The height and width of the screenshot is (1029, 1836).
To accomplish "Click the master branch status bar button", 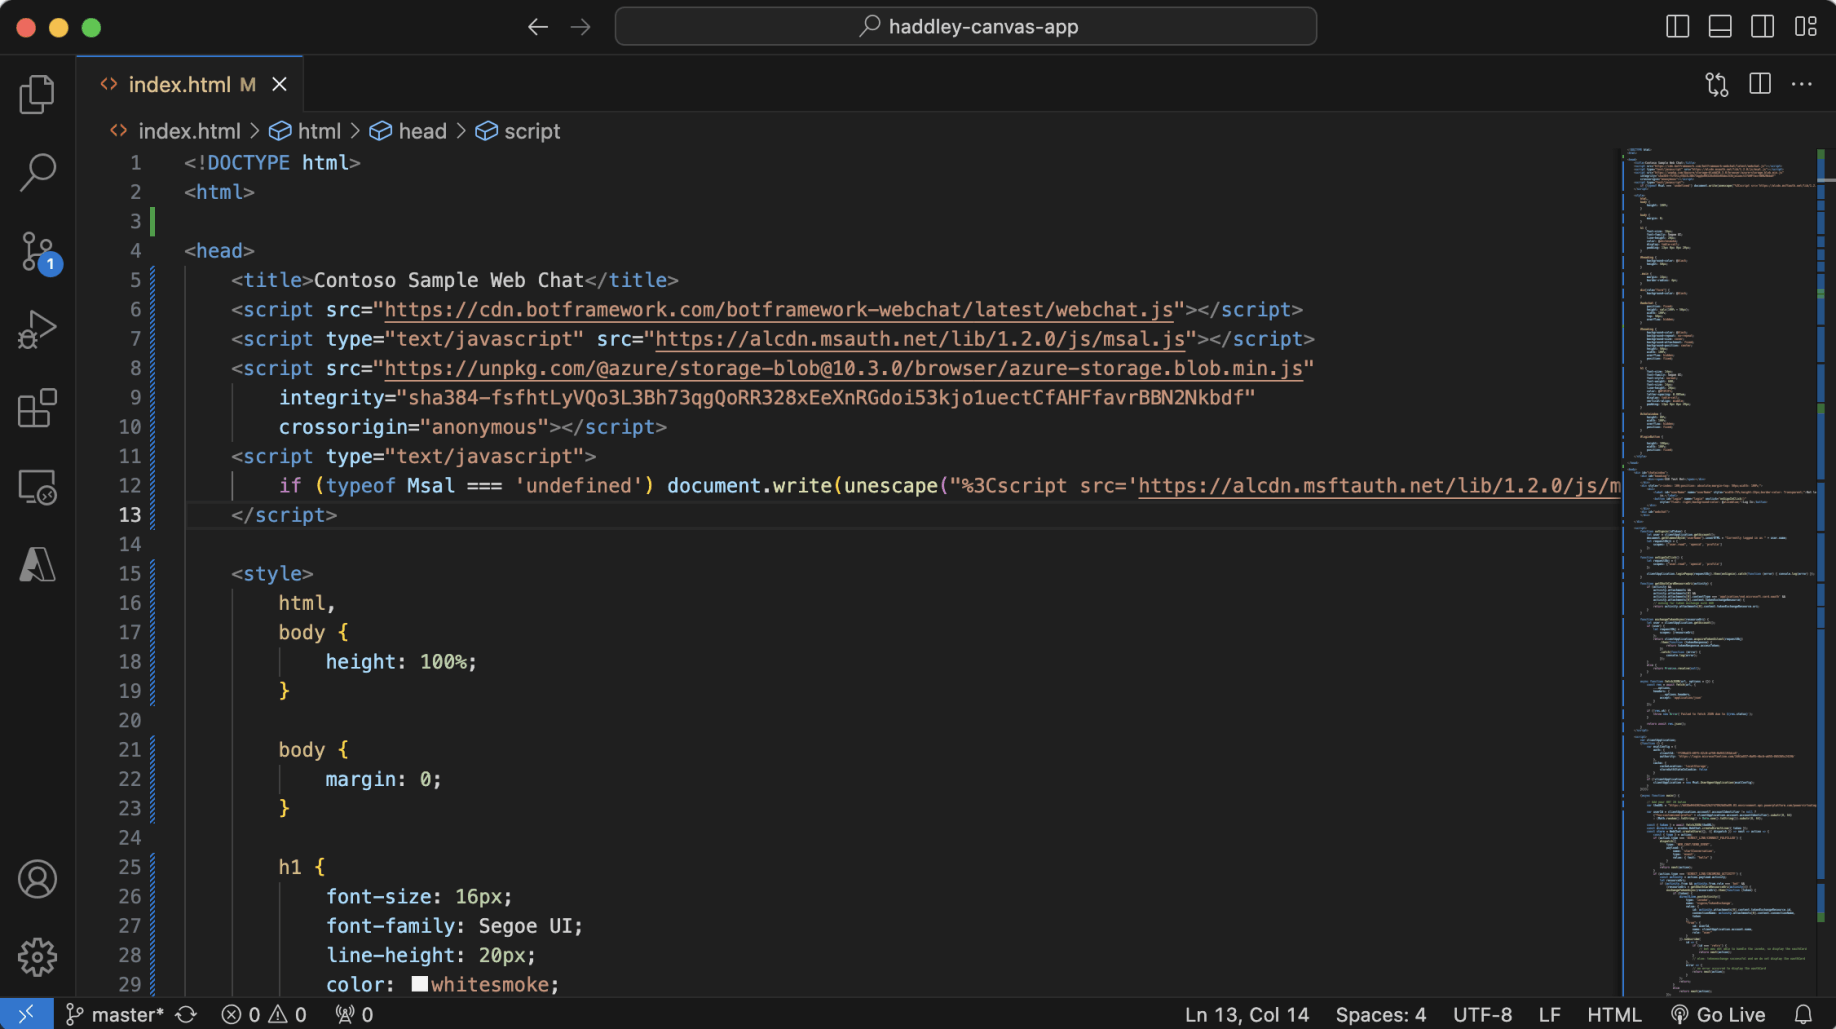I will tap(116, 1014).
